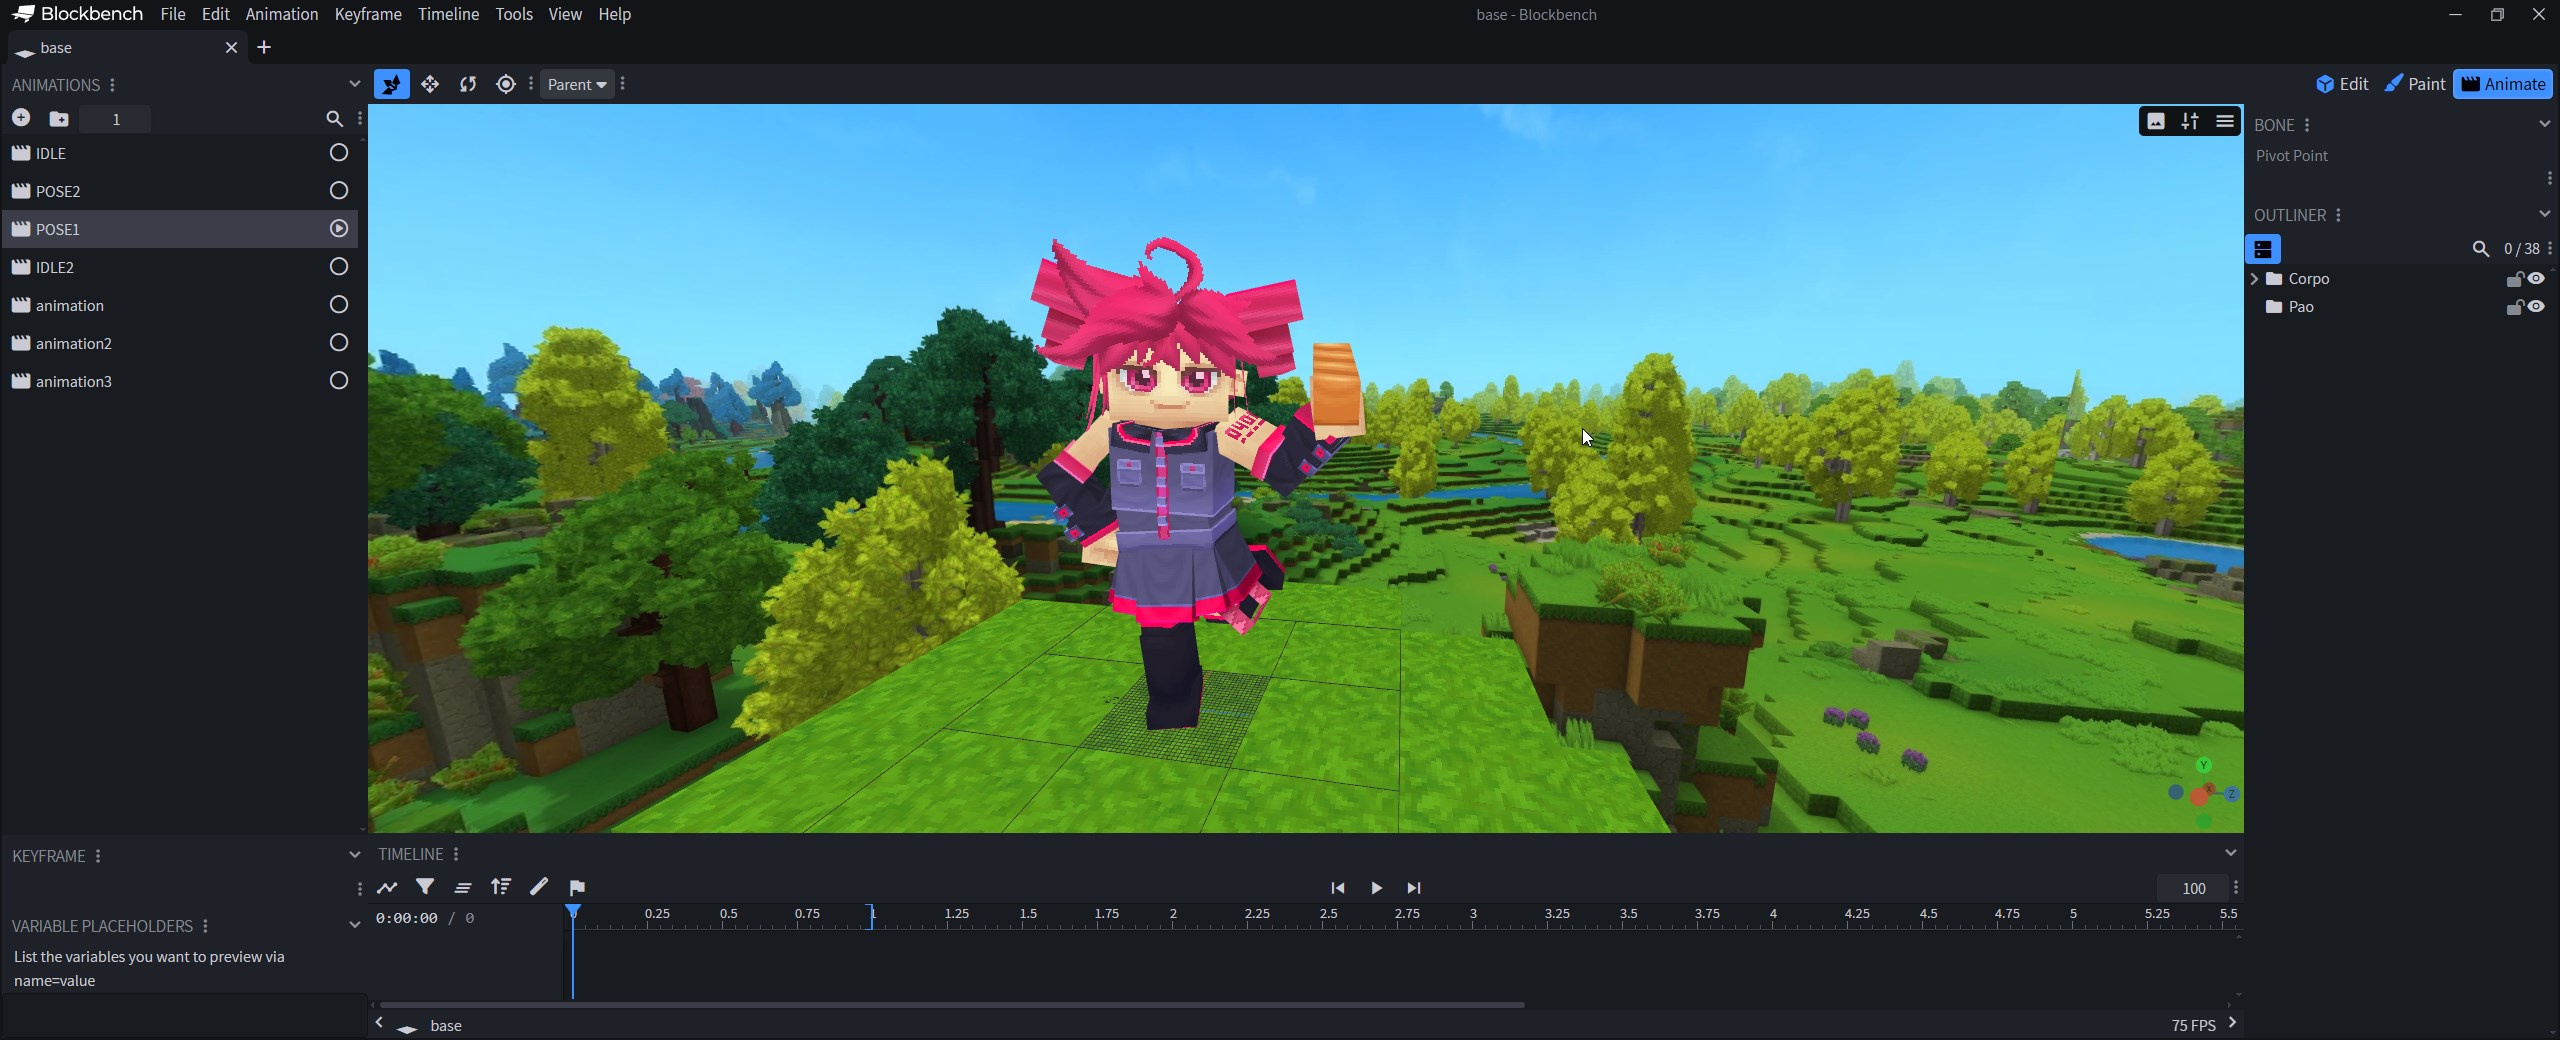Open the viewport hamburger menu
This screenshot has height=1040, width=2560.
point(2224,121)
